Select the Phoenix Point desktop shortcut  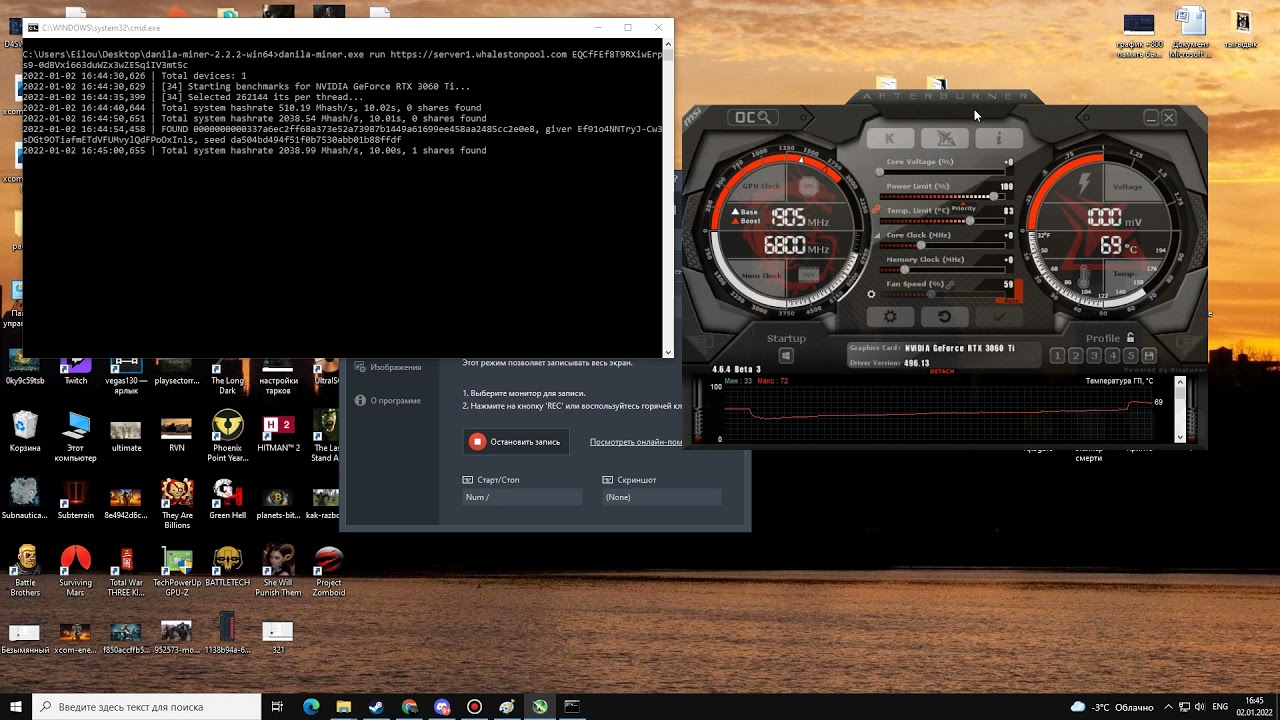tap(227, 437)
